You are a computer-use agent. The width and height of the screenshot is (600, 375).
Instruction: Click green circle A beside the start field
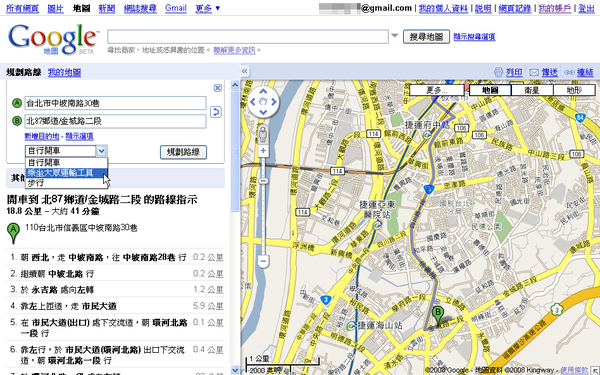[16, 103]
